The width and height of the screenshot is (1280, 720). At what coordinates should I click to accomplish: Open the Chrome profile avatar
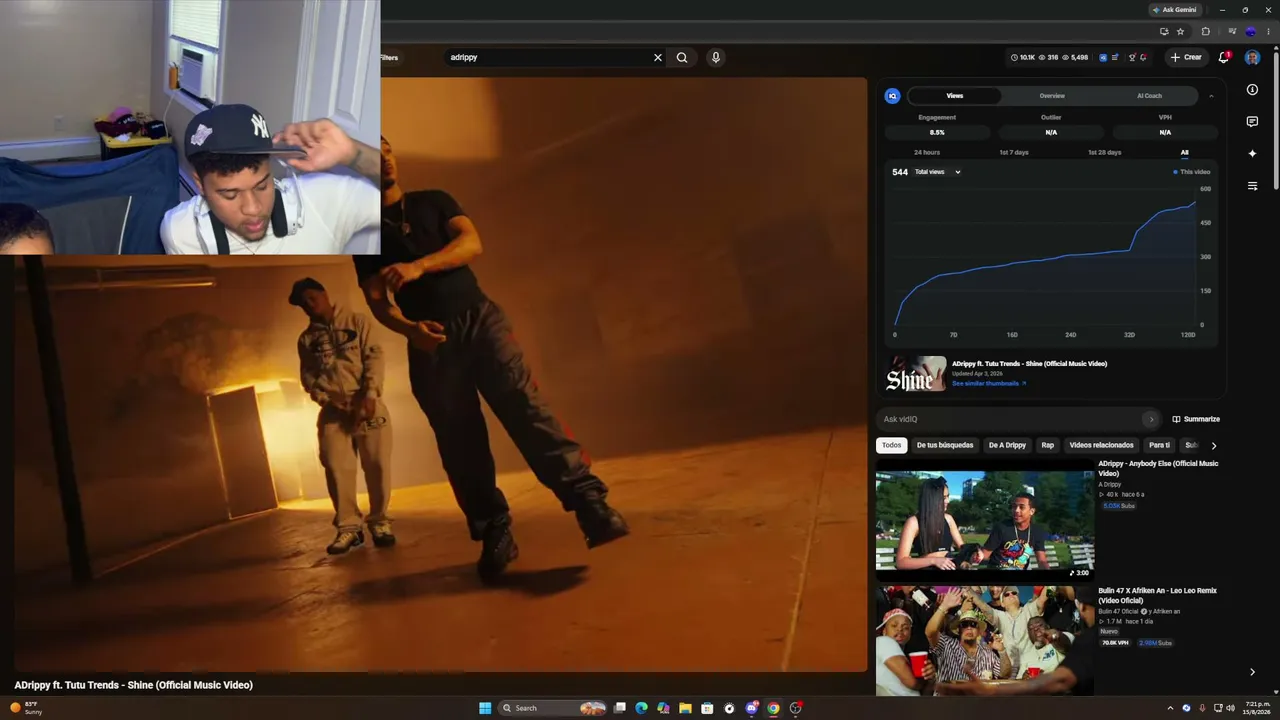point(1250,32)
